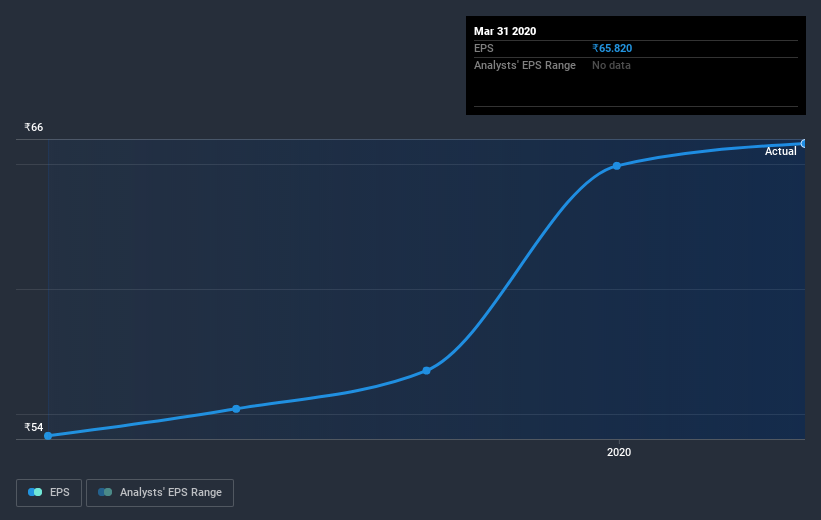821x520 pixels.
Task: Click the Mar 31 2020 tooltip date heading
Action: (x=505, y=31)
